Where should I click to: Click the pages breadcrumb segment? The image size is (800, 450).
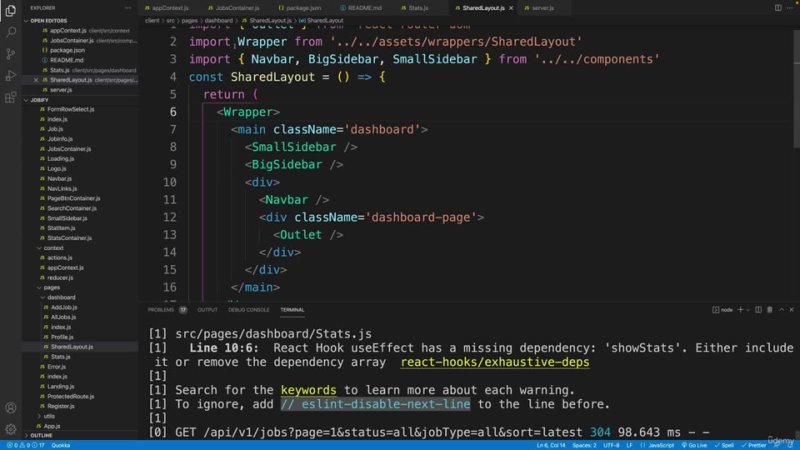(189, 21)
